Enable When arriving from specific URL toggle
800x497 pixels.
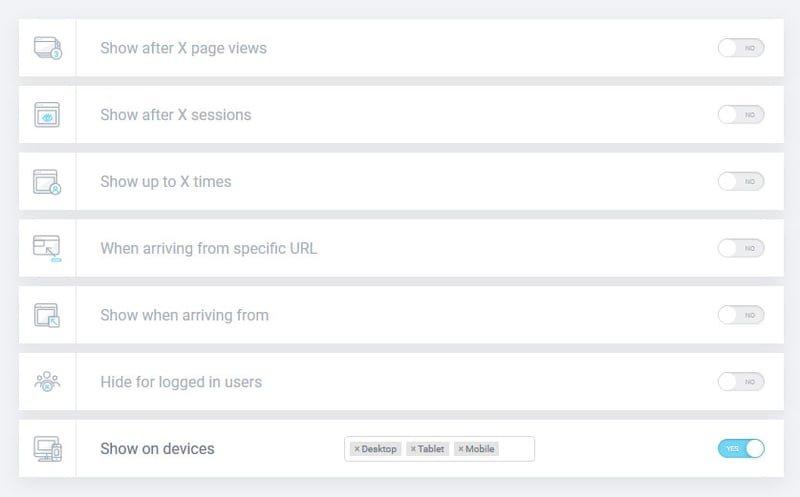coord(741,248)
